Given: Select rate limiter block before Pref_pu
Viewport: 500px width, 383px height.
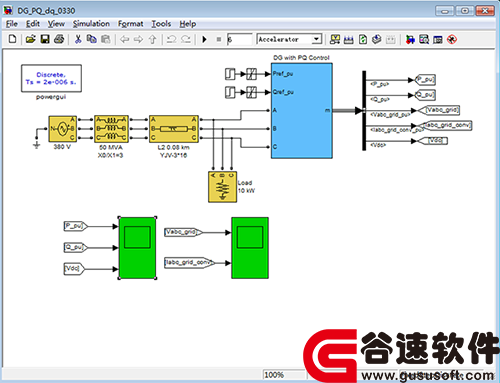Looking at the screenshot, I should pos(251,74).
